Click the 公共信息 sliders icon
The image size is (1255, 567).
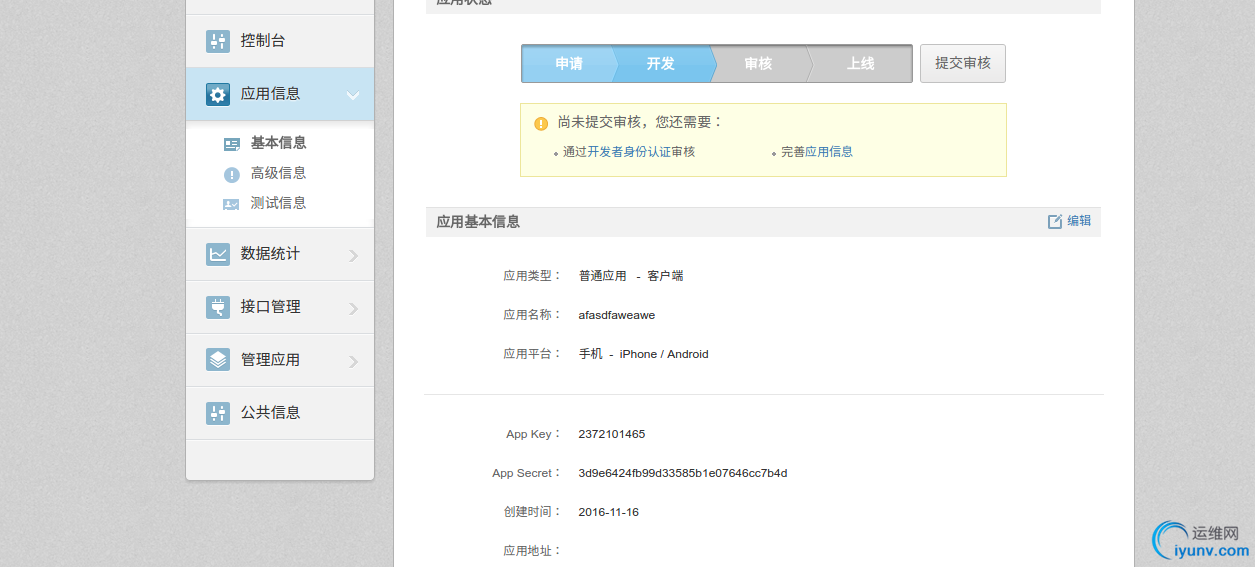[218, 412]
